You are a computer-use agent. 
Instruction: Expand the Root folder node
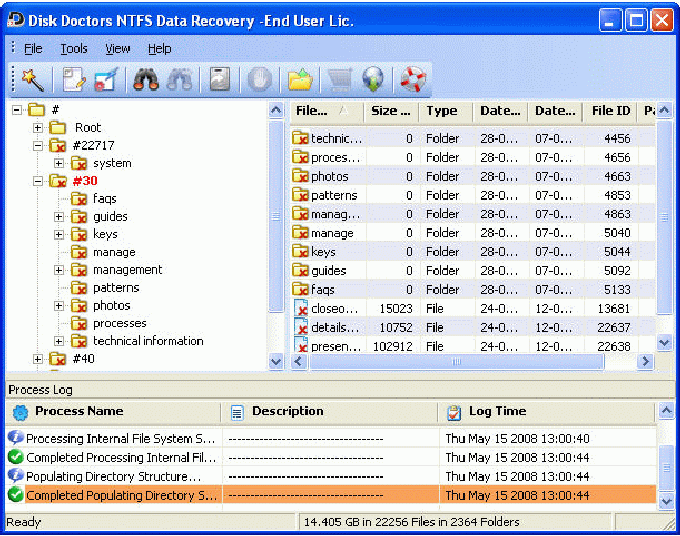coord(38,128)
